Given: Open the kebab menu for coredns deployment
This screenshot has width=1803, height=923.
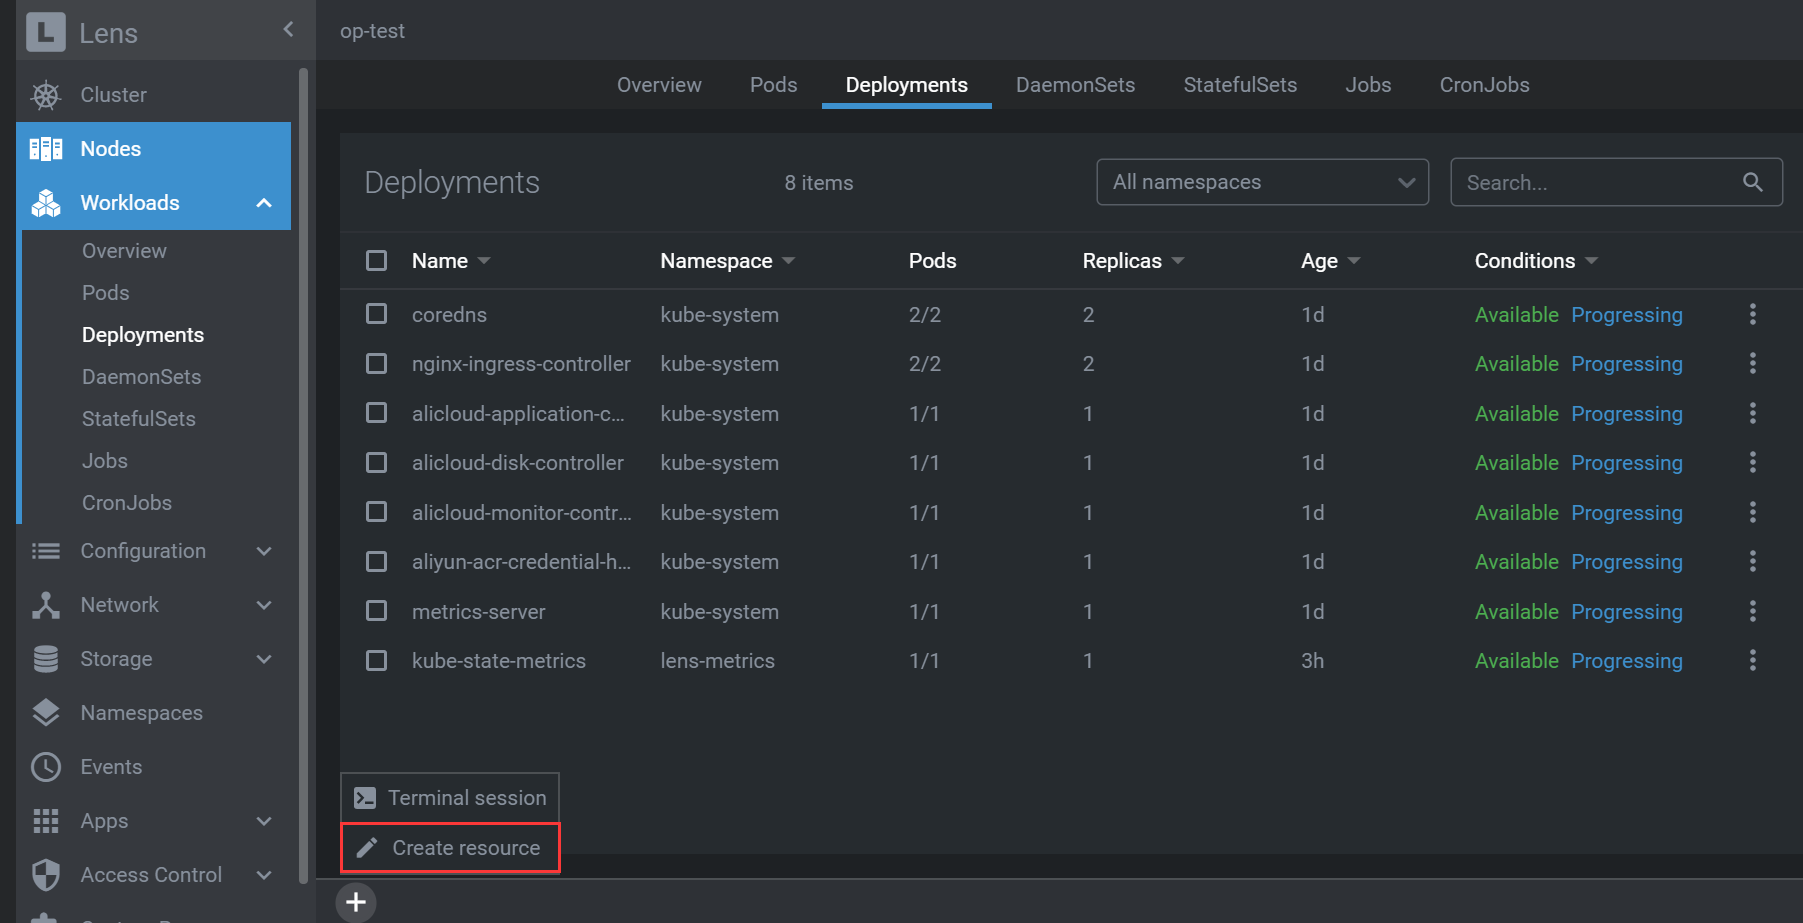Looking at the screenshot, I should point(1753,314).
